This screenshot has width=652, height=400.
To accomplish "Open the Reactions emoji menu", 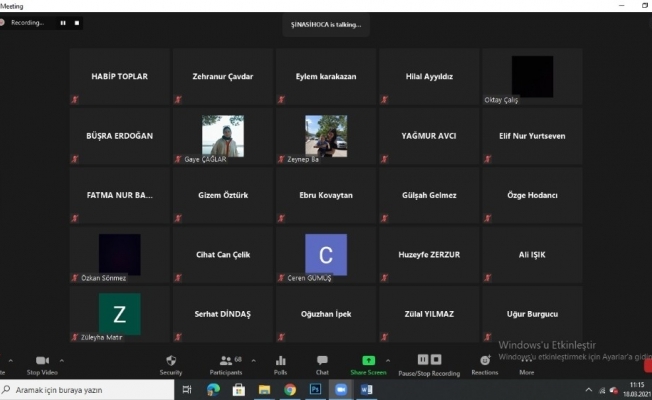I will (x=484, y=361).
